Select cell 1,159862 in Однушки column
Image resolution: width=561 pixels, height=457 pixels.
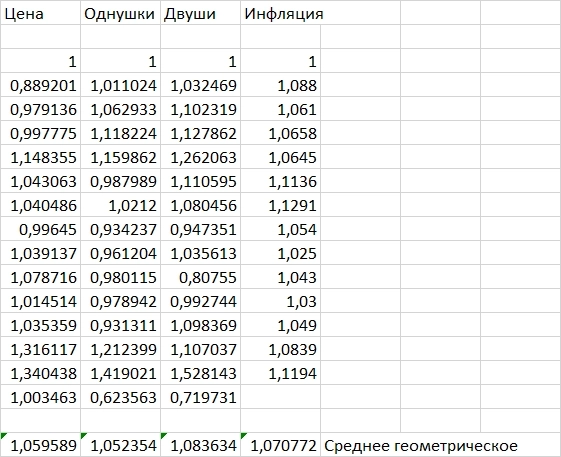tap(120, 157)
